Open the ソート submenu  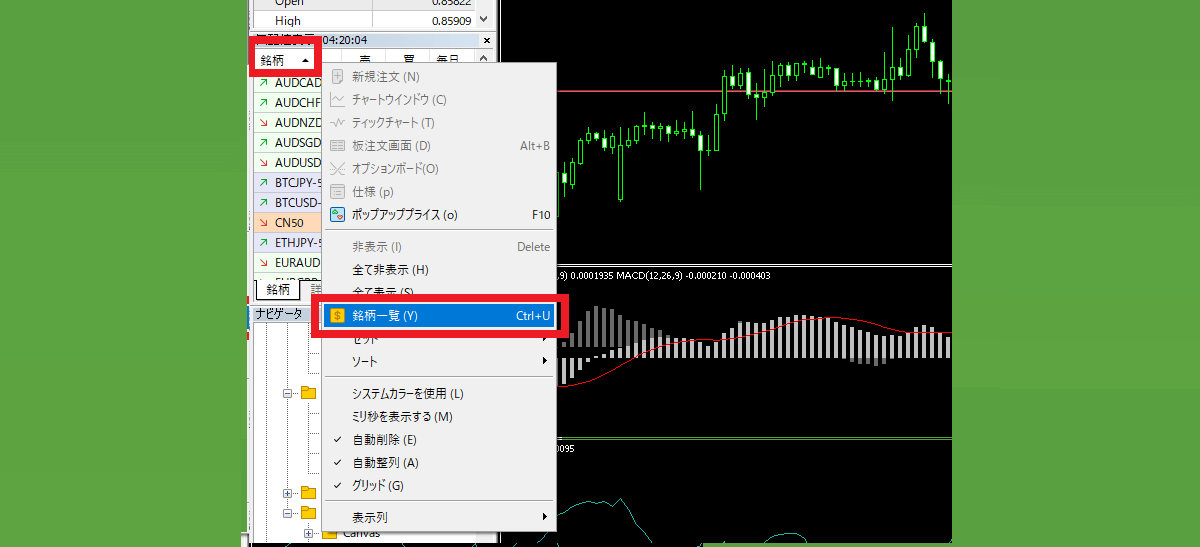pos(438,361)
